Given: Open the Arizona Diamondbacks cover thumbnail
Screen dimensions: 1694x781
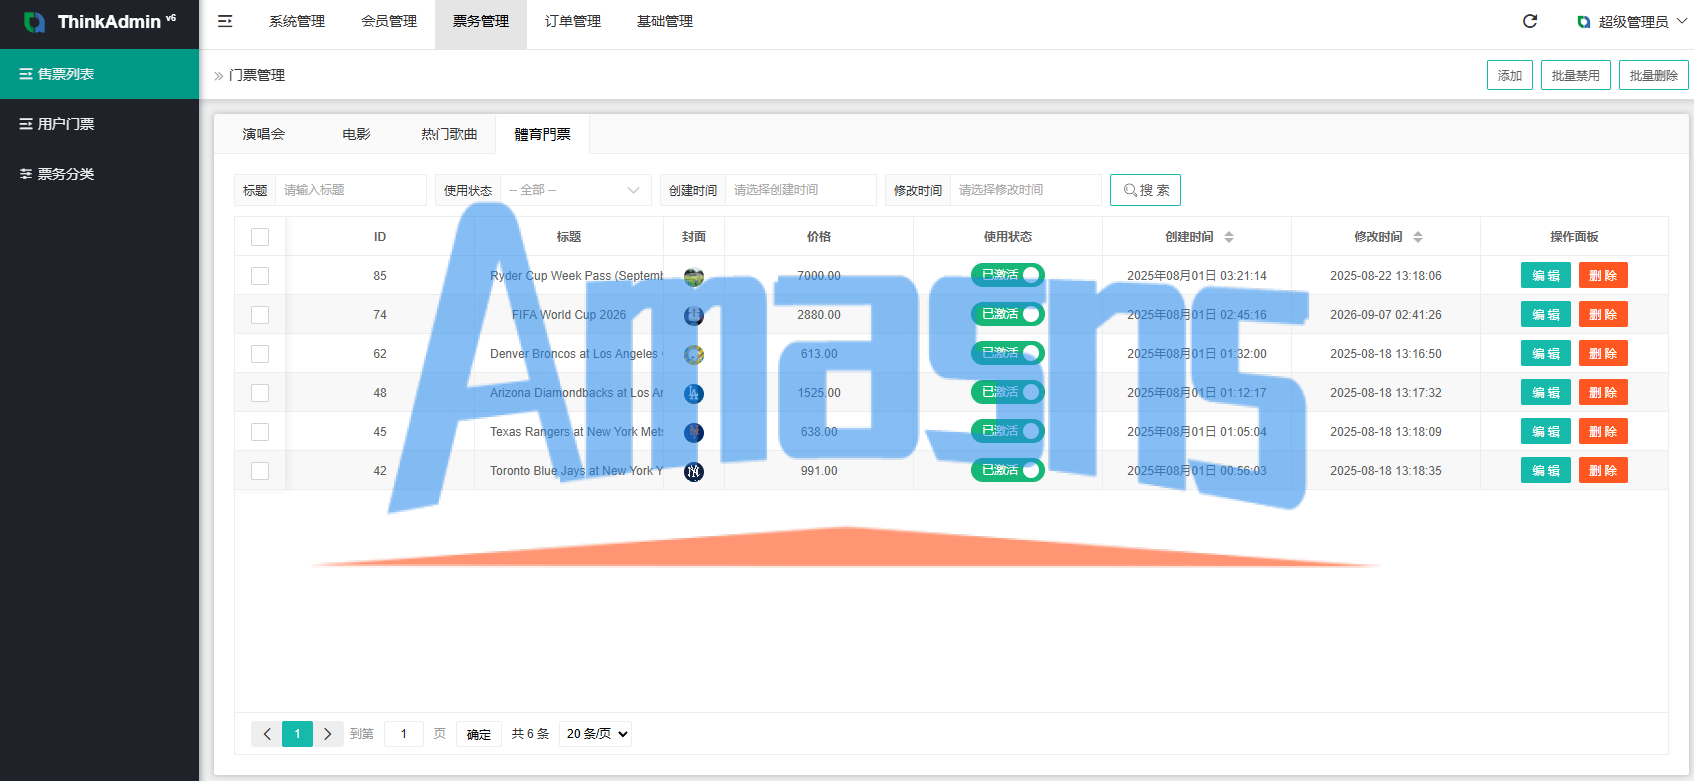Looking at the screenshot, I should (x=694, y=394).
